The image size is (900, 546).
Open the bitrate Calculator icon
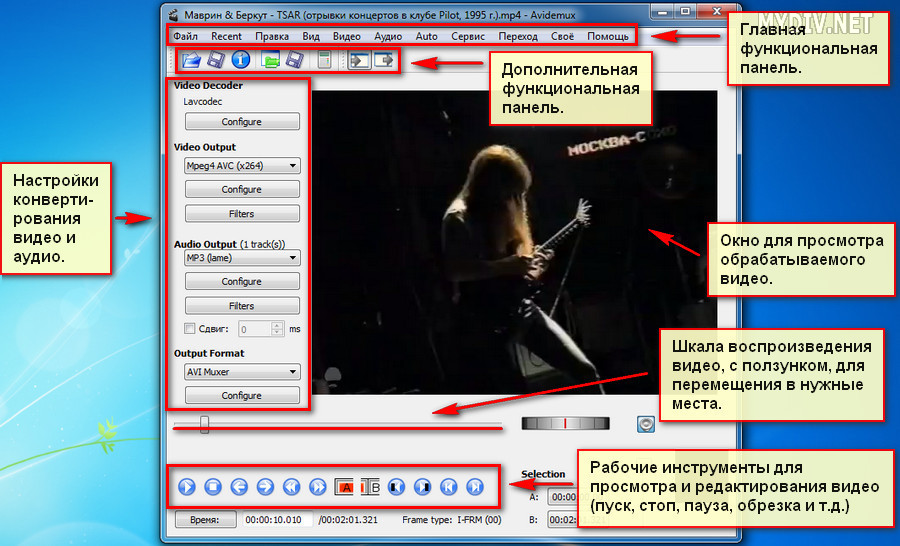coord(324,60)
